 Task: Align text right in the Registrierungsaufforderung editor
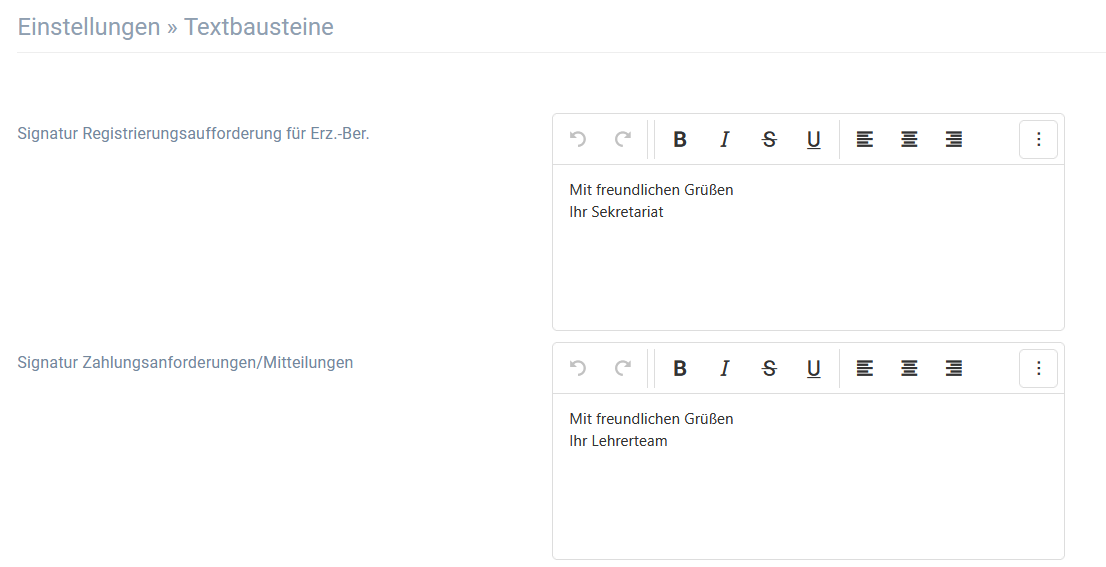(954, 140)
